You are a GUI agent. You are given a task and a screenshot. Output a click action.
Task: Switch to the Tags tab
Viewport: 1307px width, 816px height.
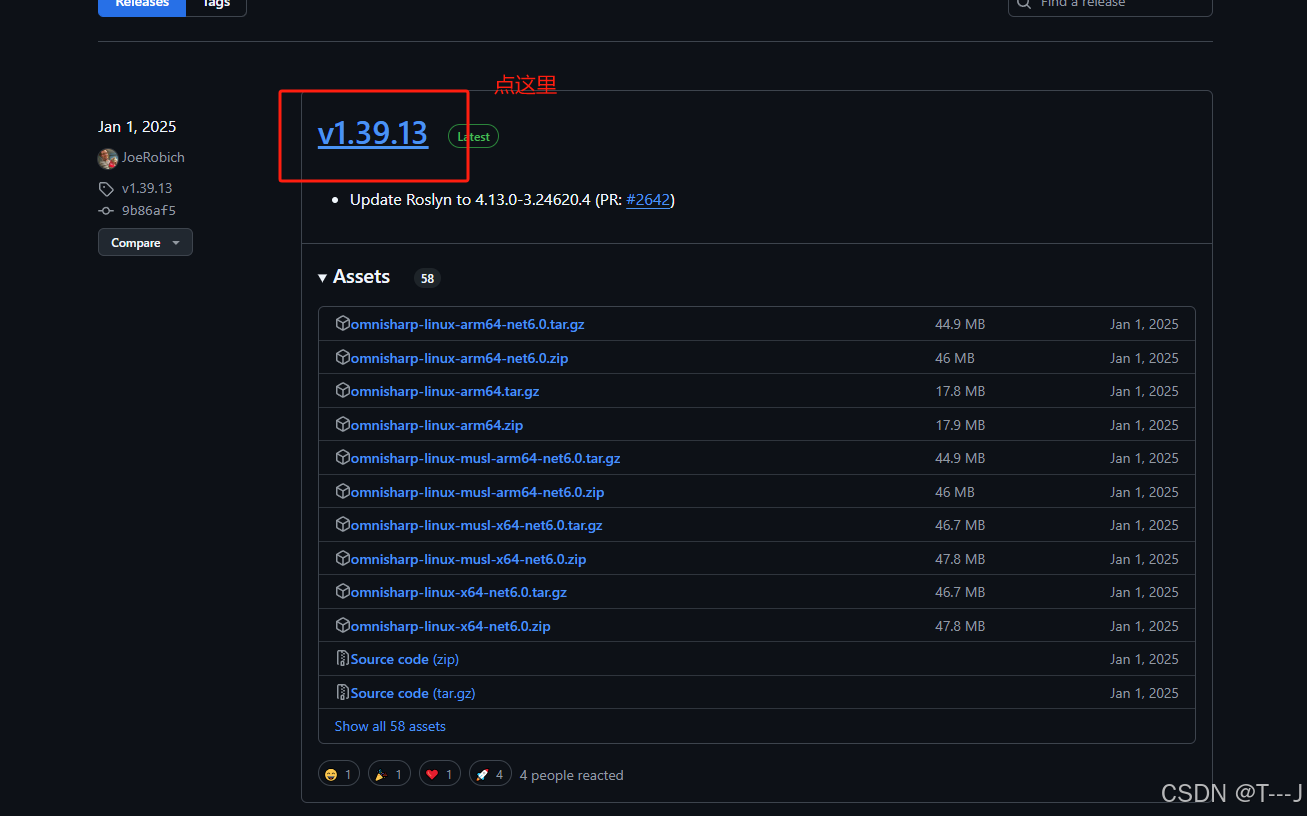click(x=216, y=4)
